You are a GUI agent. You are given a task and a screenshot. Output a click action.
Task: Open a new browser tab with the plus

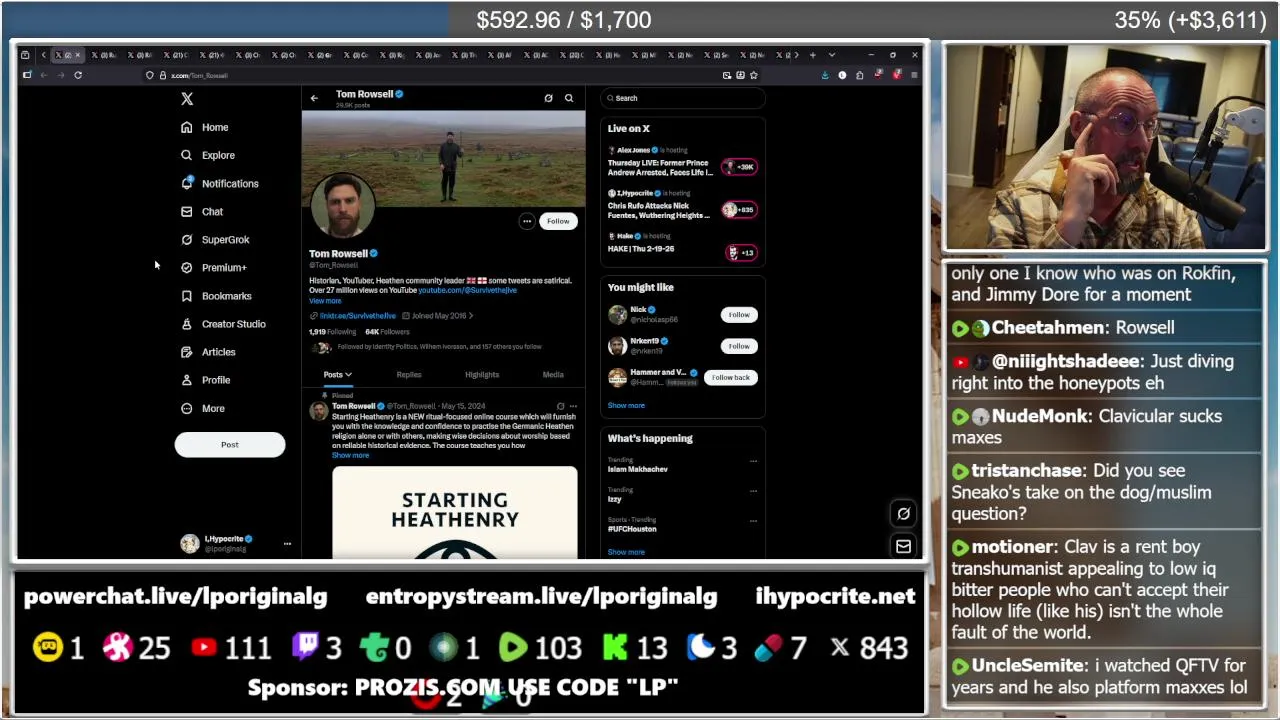click(x=812, y=55)
